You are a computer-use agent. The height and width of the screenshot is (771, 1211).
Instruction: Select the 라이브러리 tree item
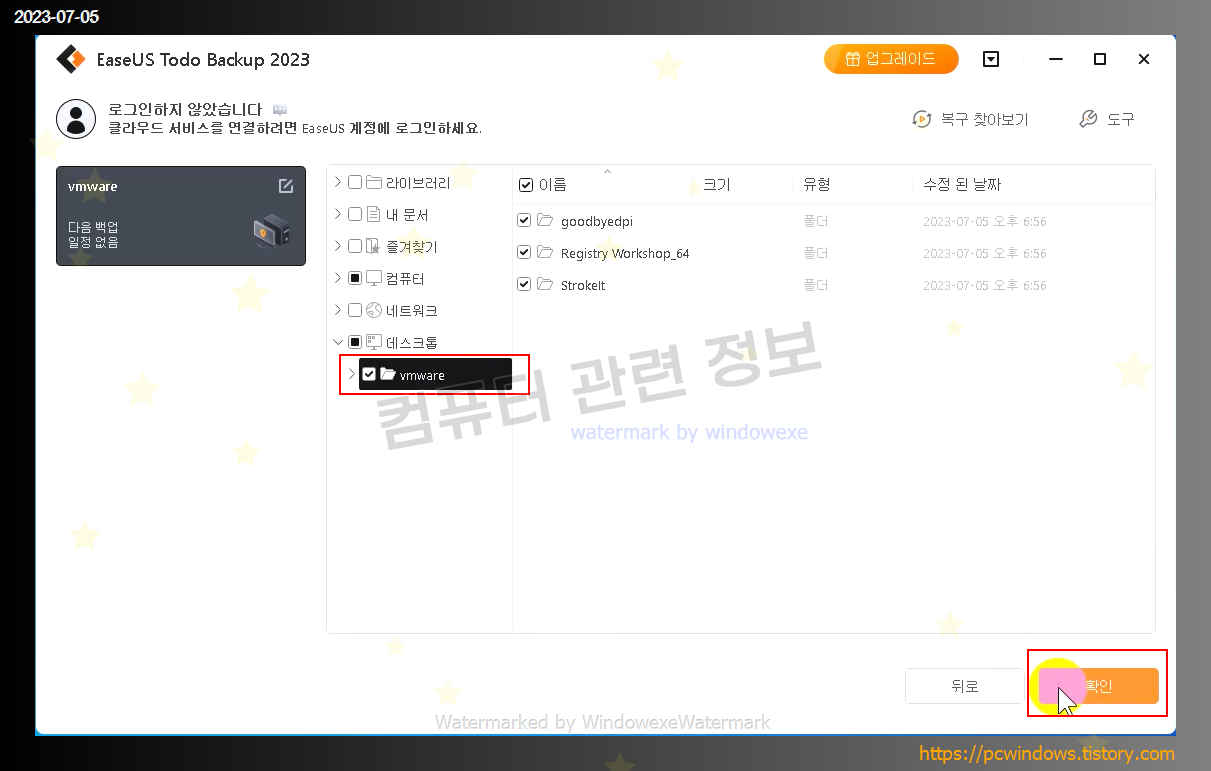click(x=418, y=183)
